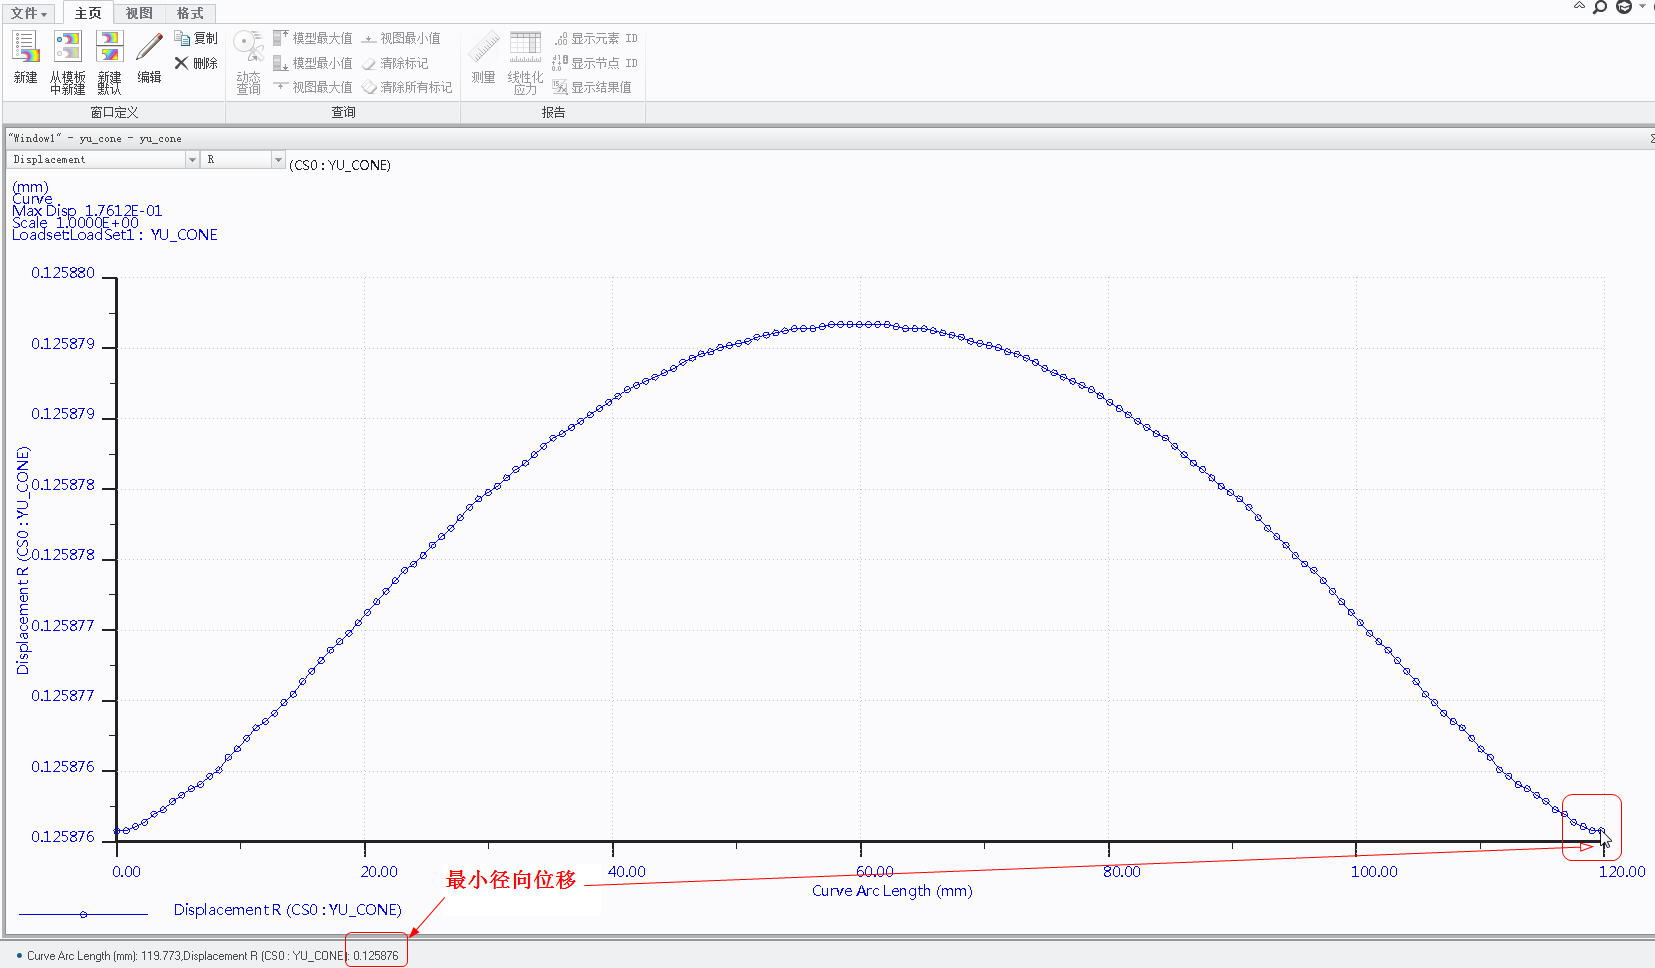
Task: Click the 100.00 x-axis tick label
Action: pos(1374,872)
